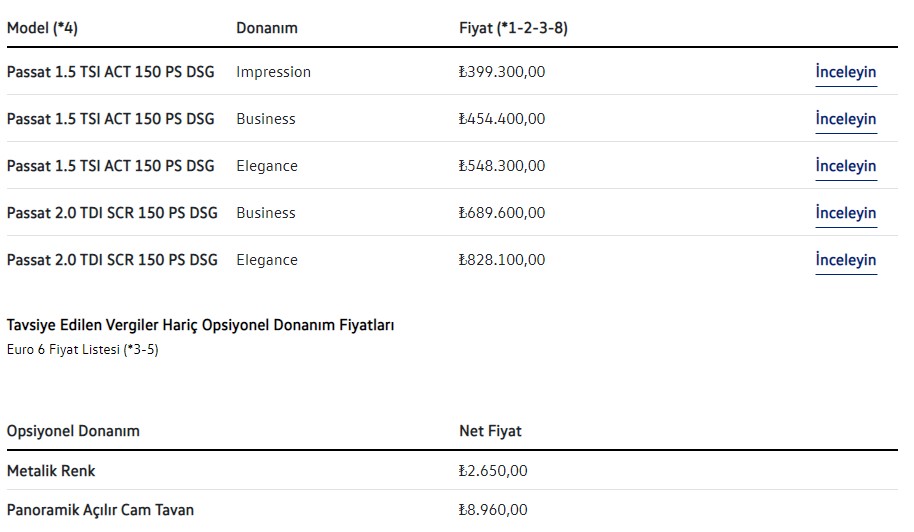The height and width of the screenshot is (532, 914).
Task: Select the ₺689.600,00 price
Action: pos(502,213)
